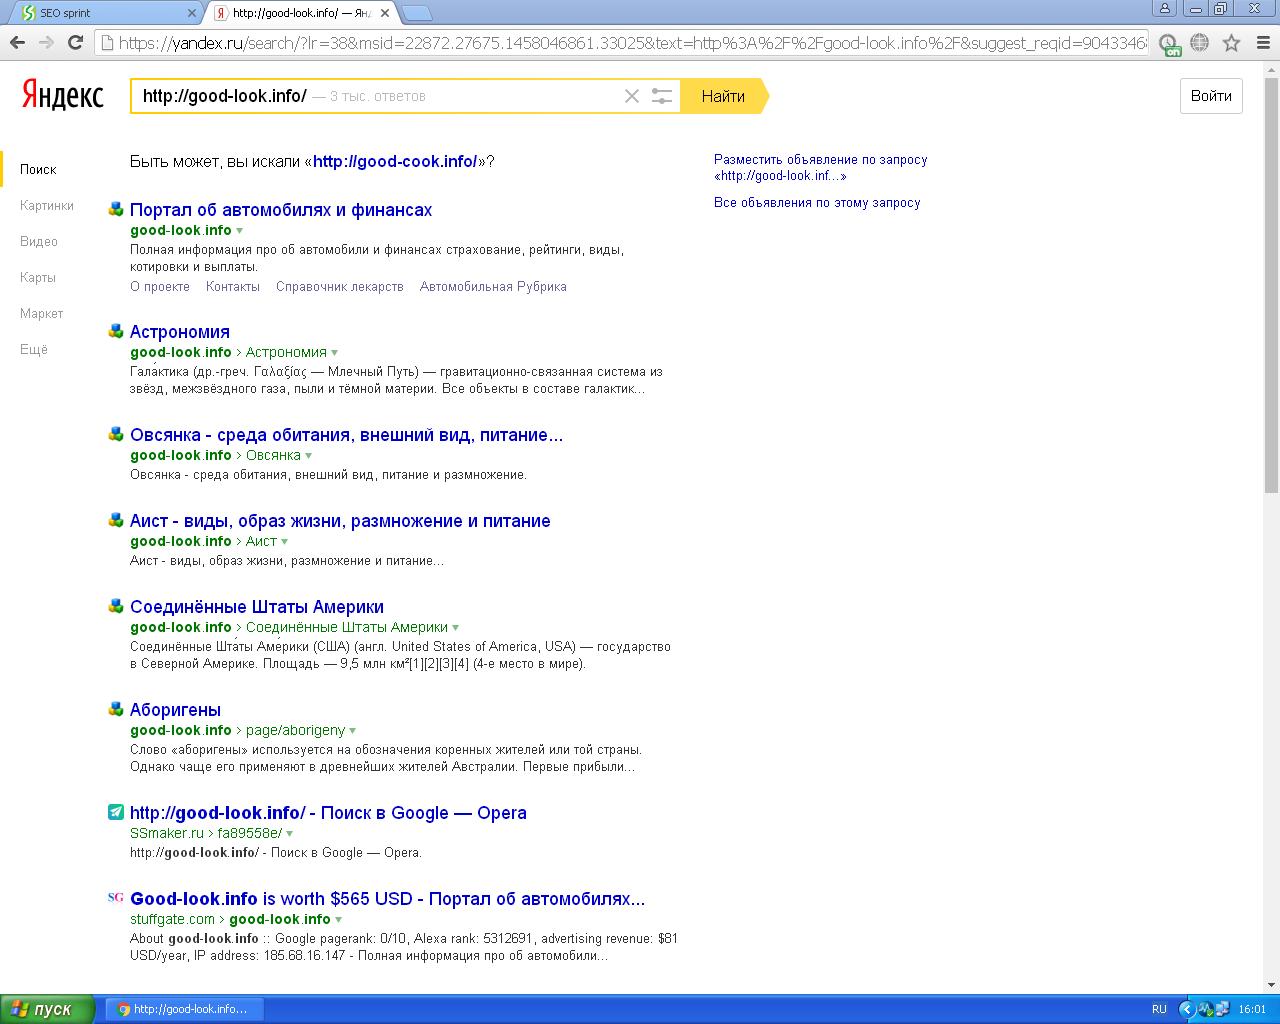This screenshot has width=1280, height=1024.
Task: Click the Chrome taskbar button http://good-look.info
Action: tap(186, 1009)
